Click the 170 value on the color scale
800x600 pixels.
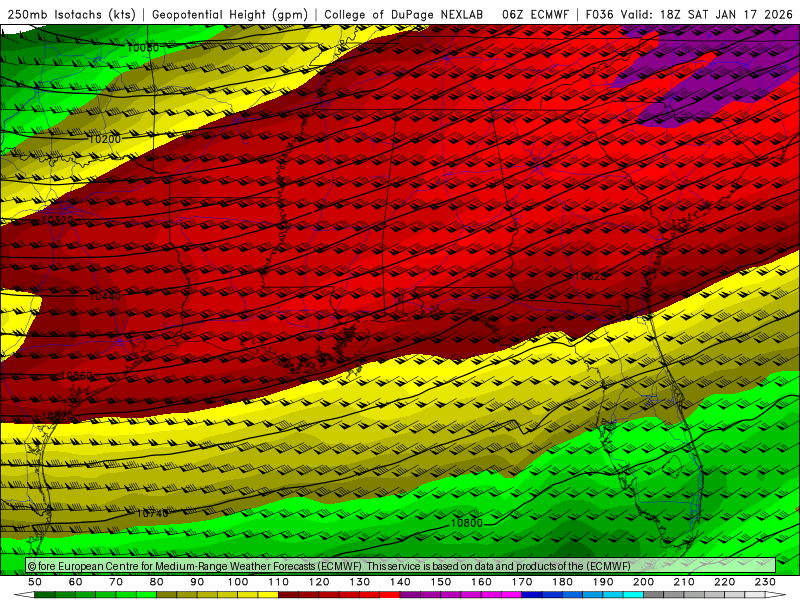tap(522, 582)
